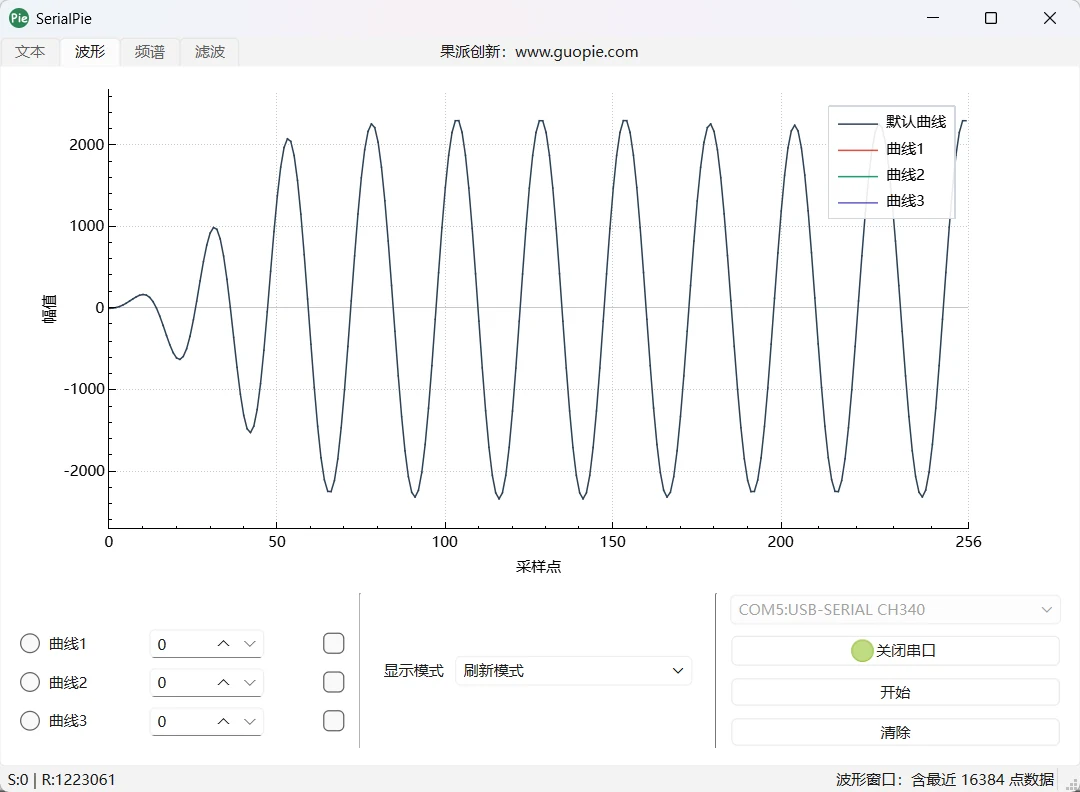Increment the 曲线1 spinbox up arrow

(x=223, y=644)
